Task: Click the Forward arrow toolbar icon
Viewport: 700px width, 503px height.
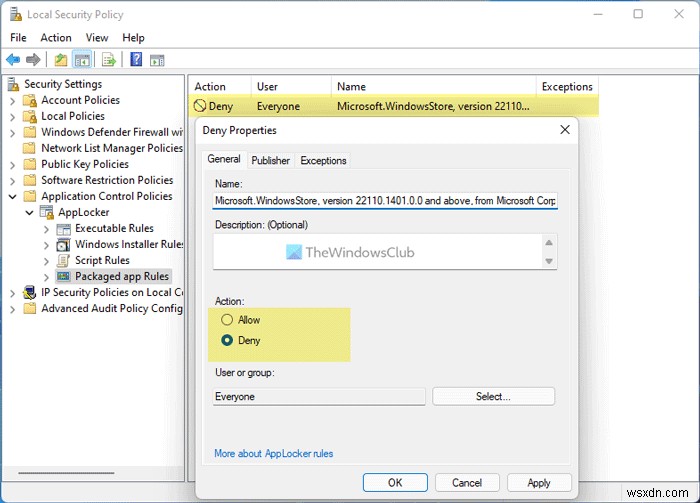Action: [34, 60]
